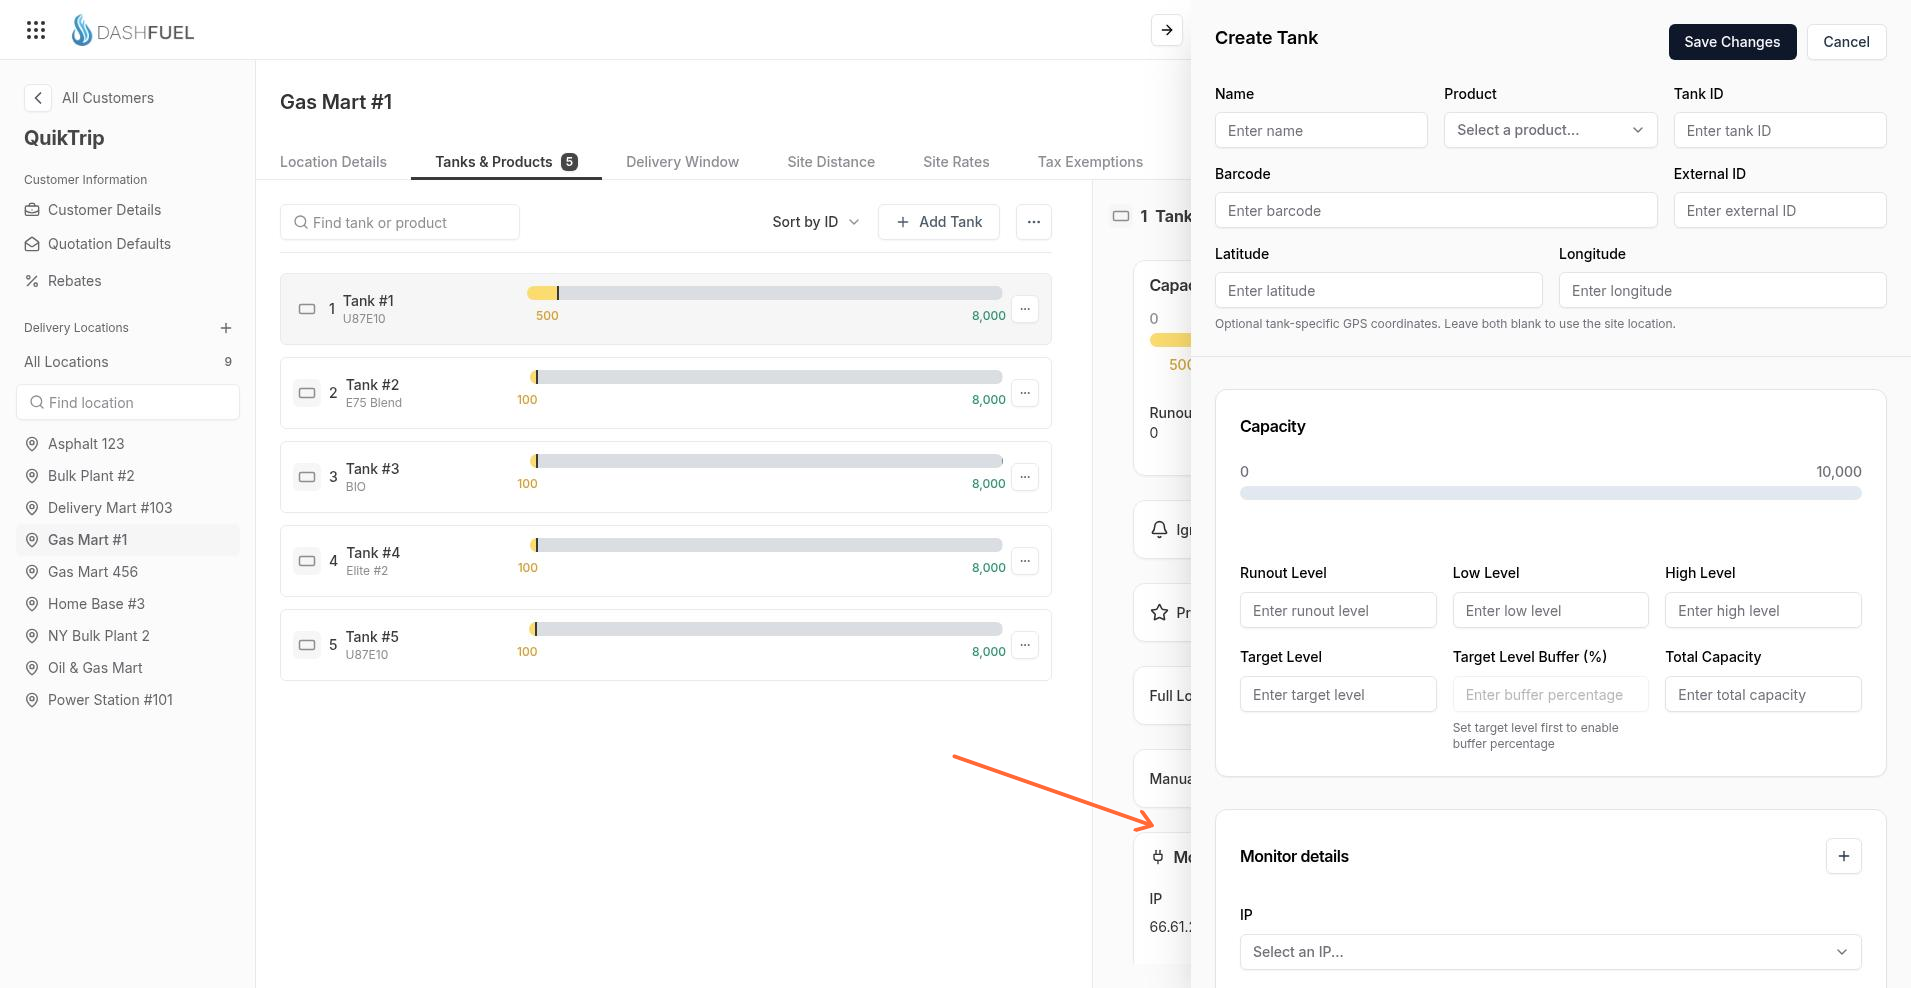
Task: Open options menu for Tank #2
Action: pos(1025,393)
